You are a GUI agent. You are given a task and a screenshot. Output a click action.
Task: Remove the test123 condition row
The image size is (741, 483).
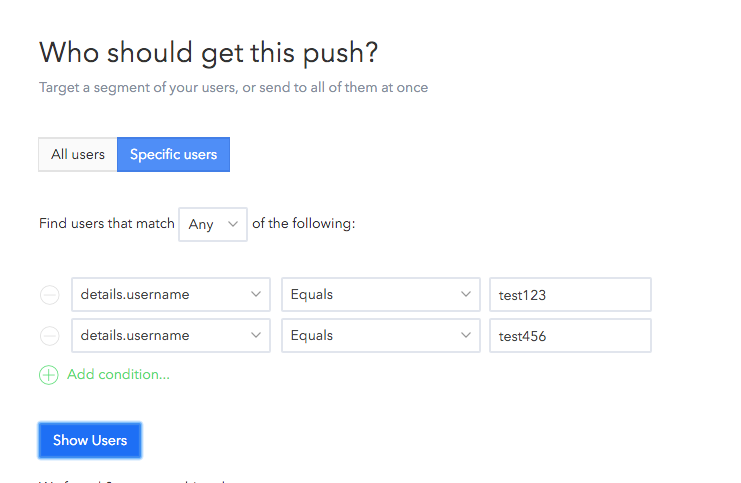(49, 295)
